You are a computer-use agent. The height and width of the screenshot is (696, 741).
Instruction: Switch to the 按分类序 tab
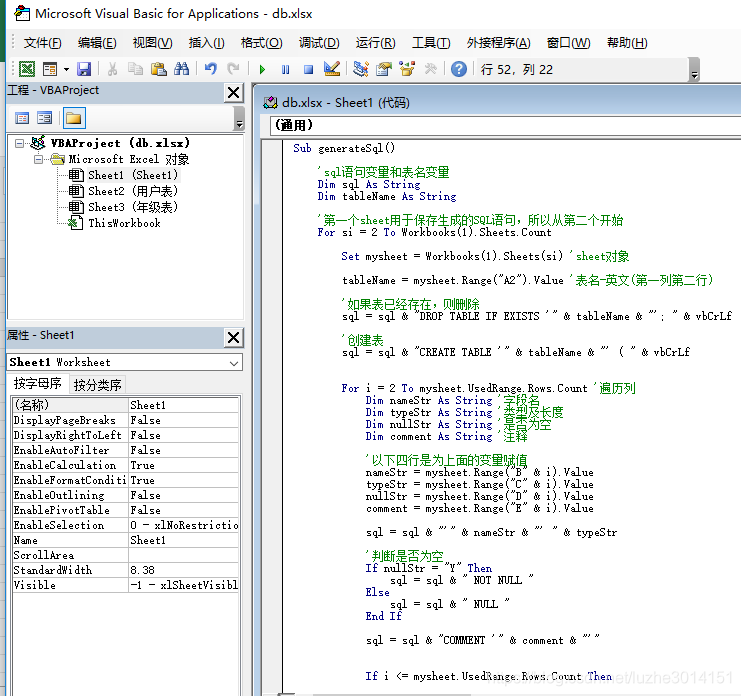(98, 385)
